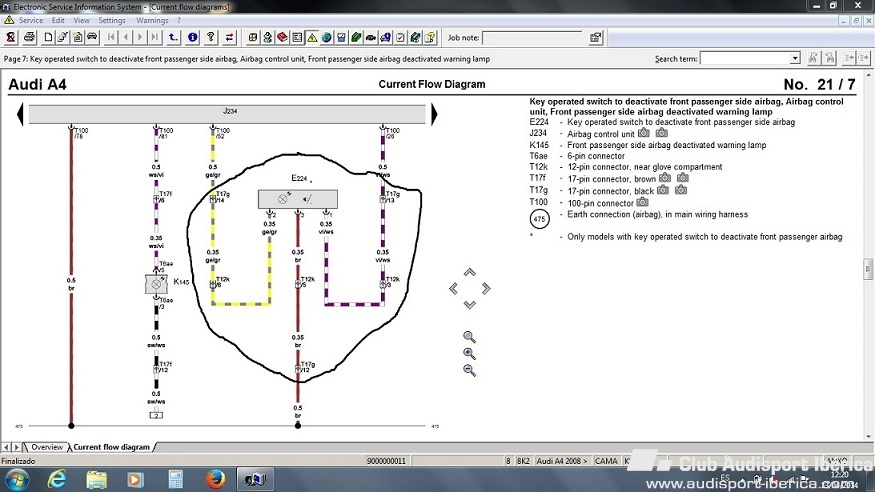Go to next page arrow

(x=140, y=37)
